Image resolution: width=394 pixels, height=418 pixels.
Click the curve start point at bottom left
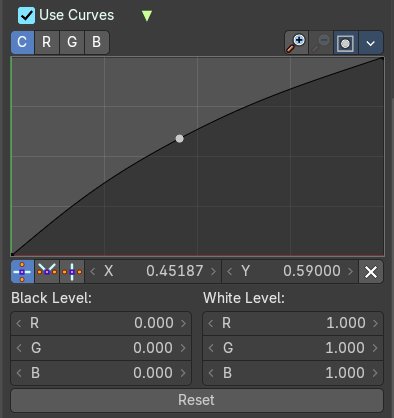point(12,254)
